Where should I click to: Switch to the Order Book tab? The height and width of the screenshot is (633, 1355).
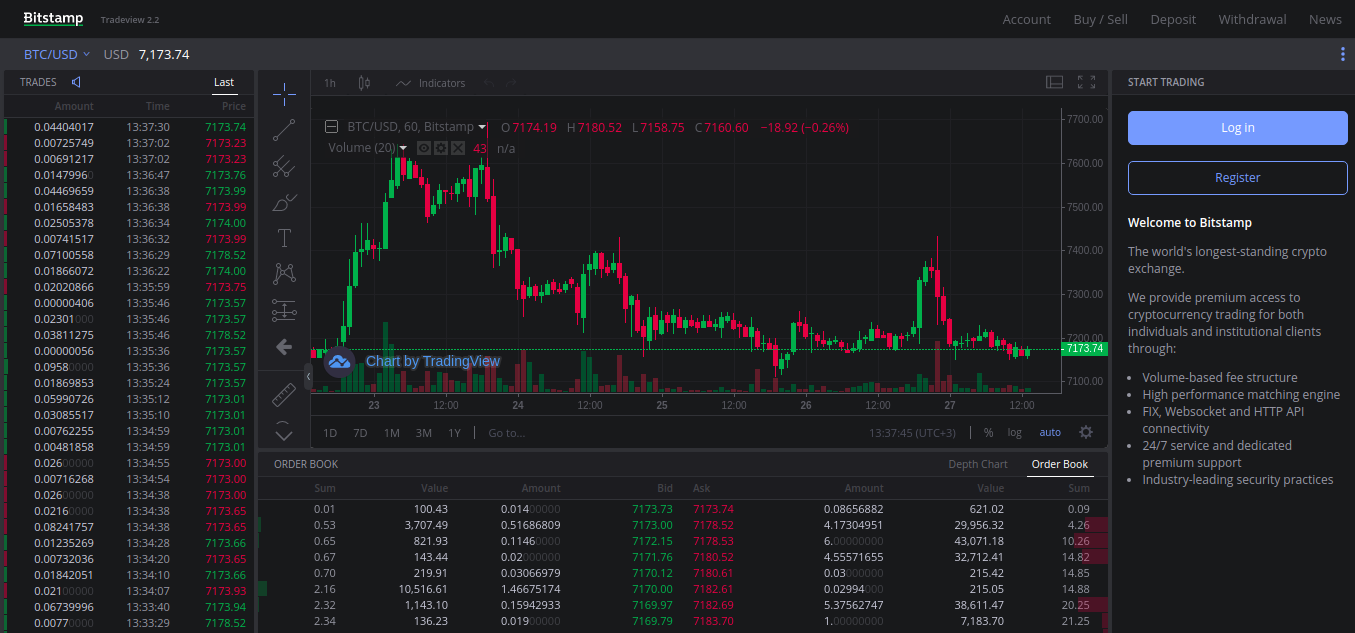click(1060, 464)
